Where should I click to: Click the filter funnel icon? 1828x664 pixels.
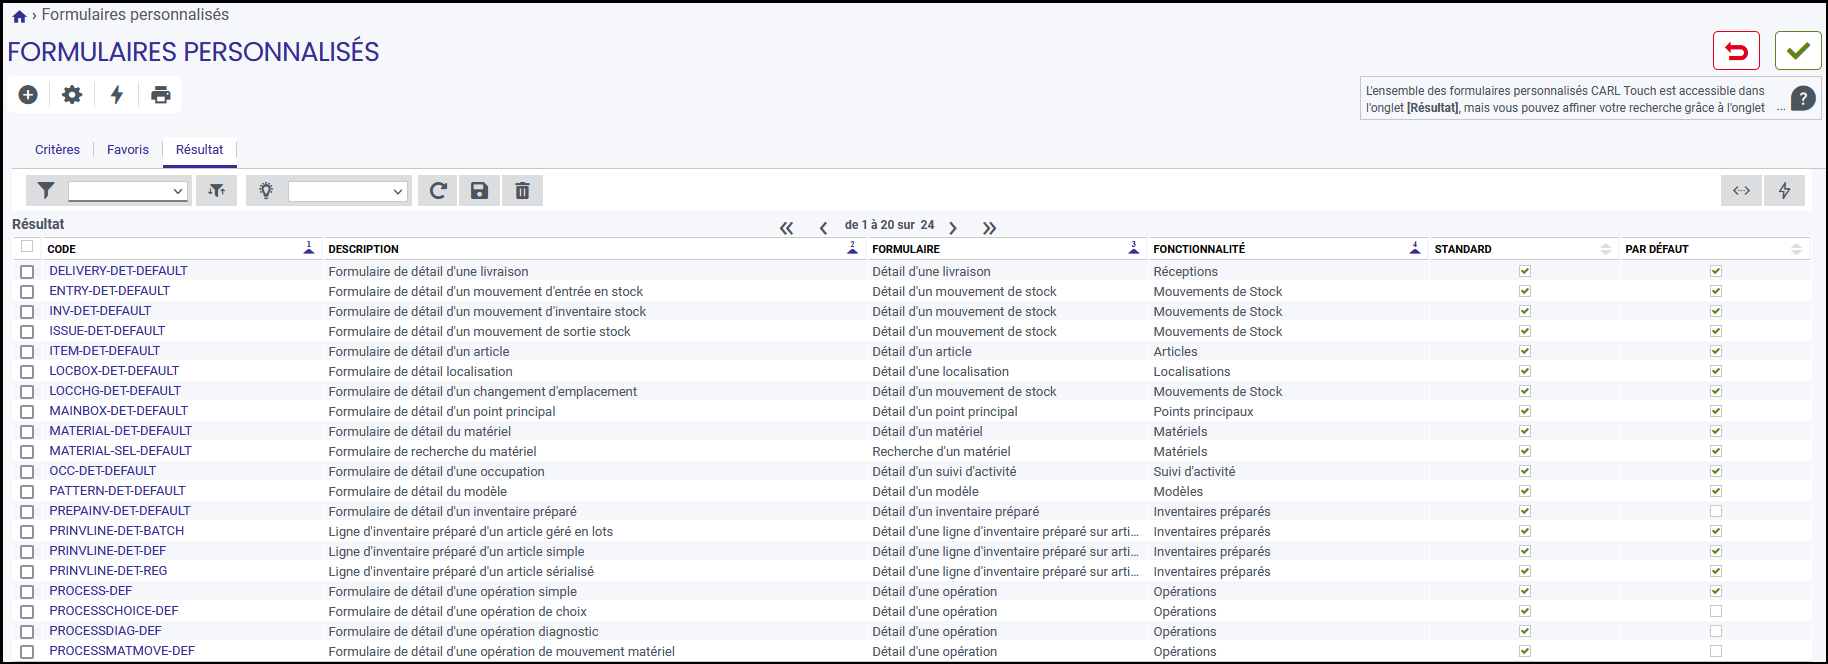click(46, 190)
